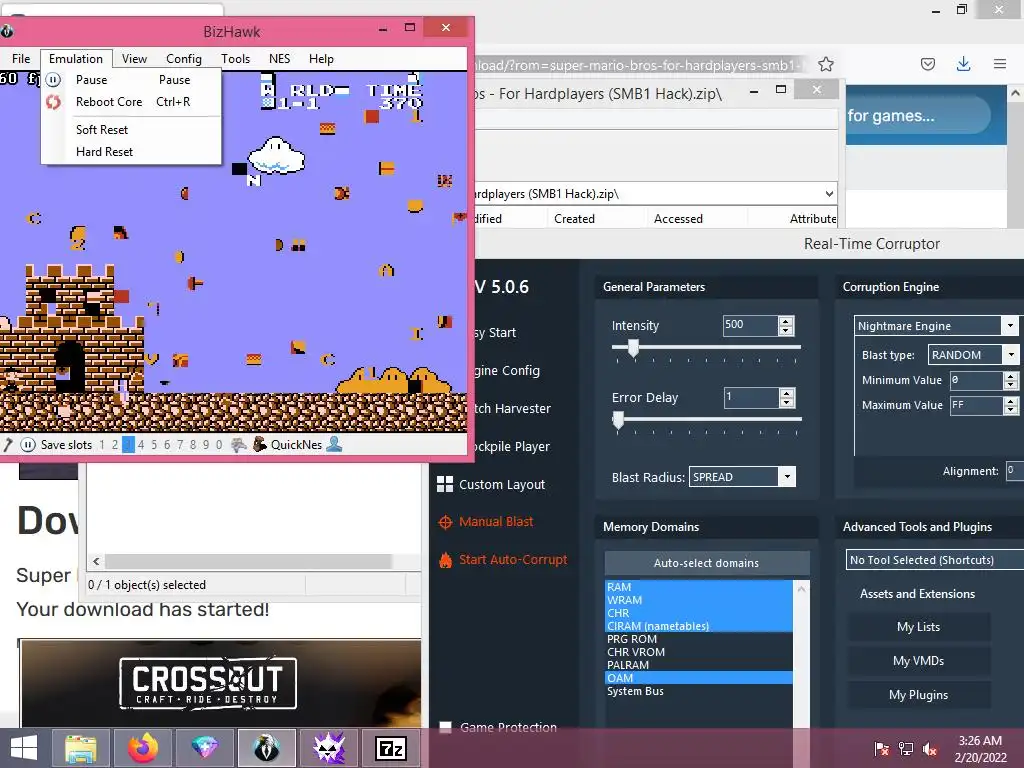Open the View menu in BizHawk
Image resolution: width=1024 pixels, height=768 pixels.
(134, 59)
